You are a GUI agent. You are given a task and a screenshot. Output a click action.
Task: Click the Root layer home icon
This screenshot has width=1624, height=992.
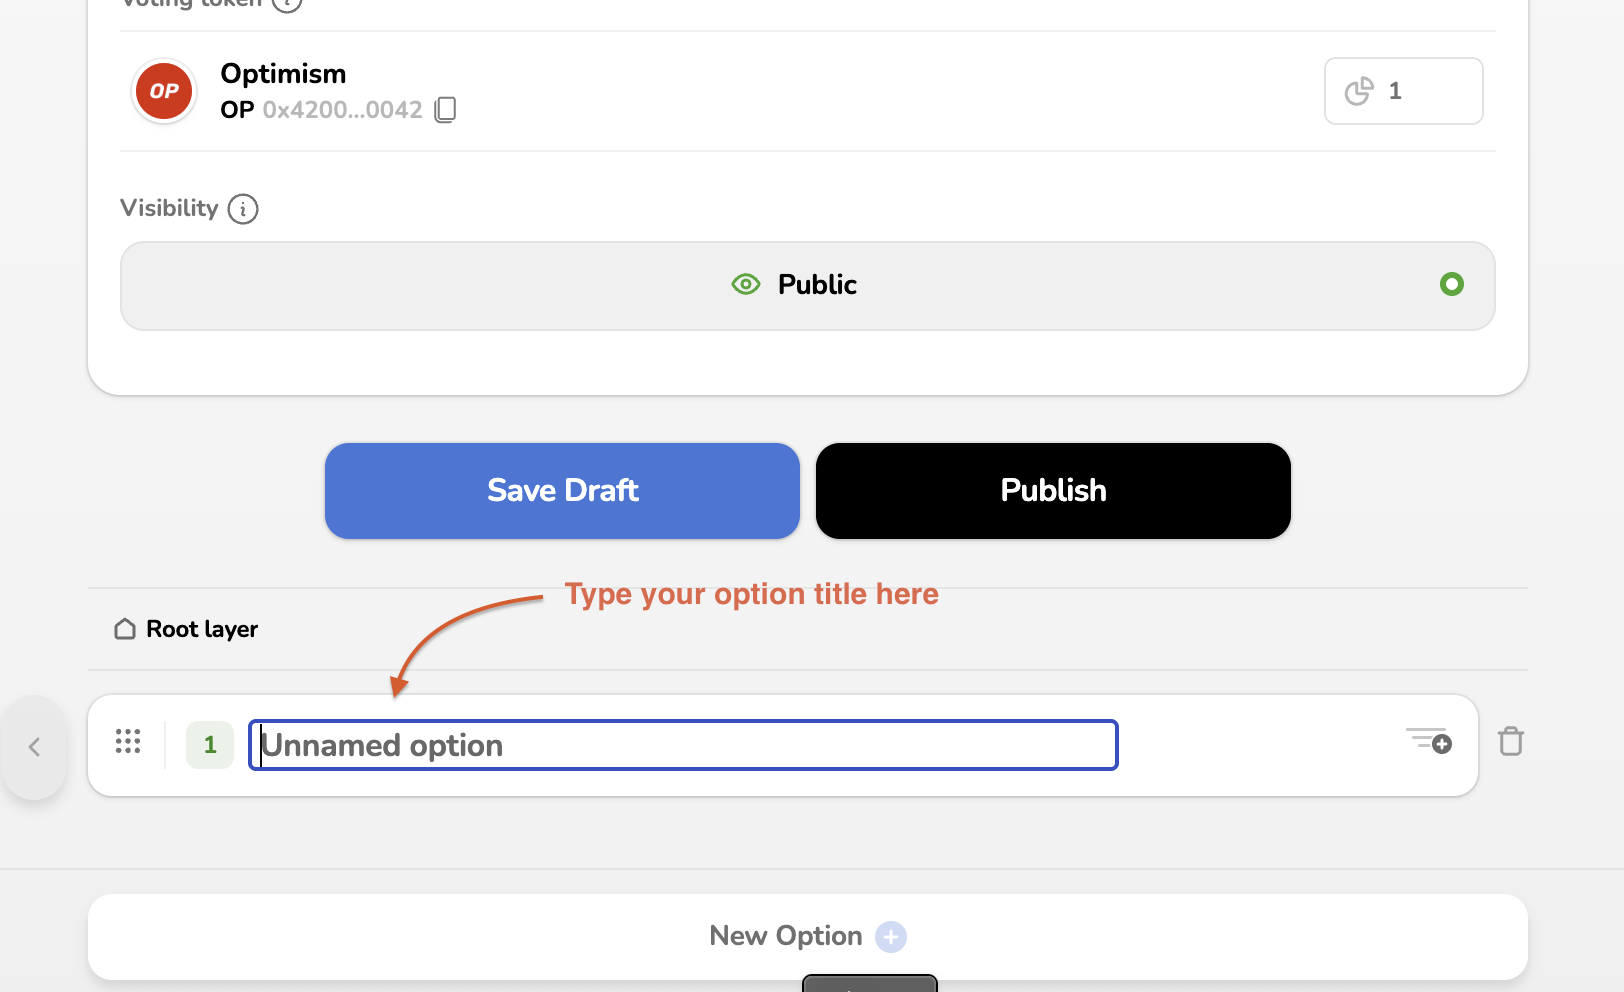(x=125, y=629)
